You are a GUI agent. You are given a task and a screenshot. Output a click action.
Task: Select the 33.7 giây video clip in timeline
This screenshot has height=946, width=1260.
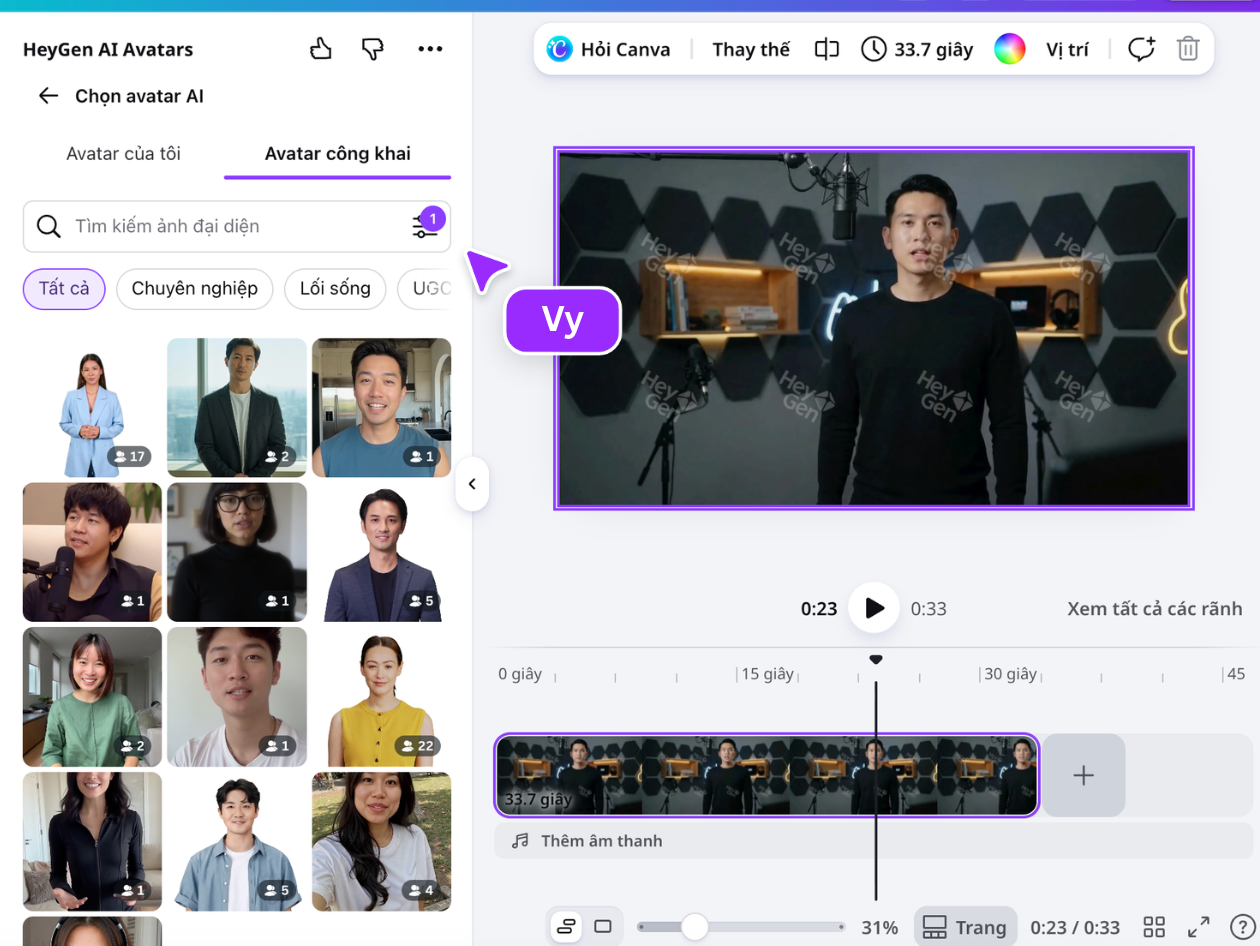[x=767, y=775]
